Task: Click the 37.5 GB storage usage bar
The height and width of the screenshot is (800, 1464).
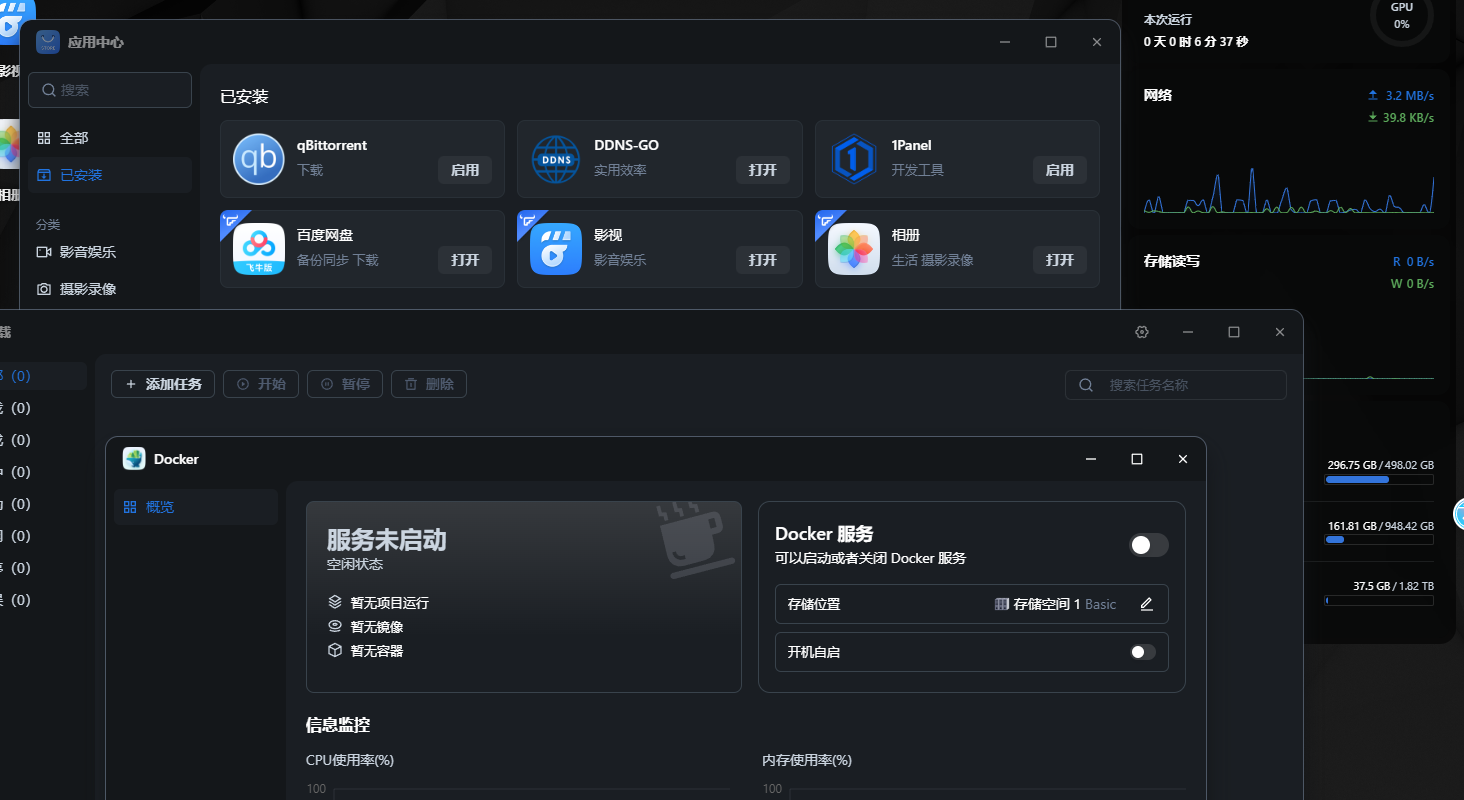Action: click(1379, 601)
